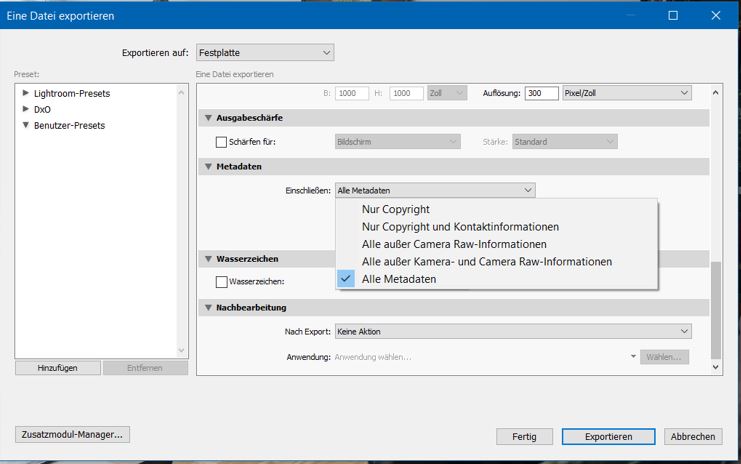This screenshot has width=741, height=464.
Task: Collapse the Metadaten section triangle
Action: pyautogui.click(x=208, y=166)
